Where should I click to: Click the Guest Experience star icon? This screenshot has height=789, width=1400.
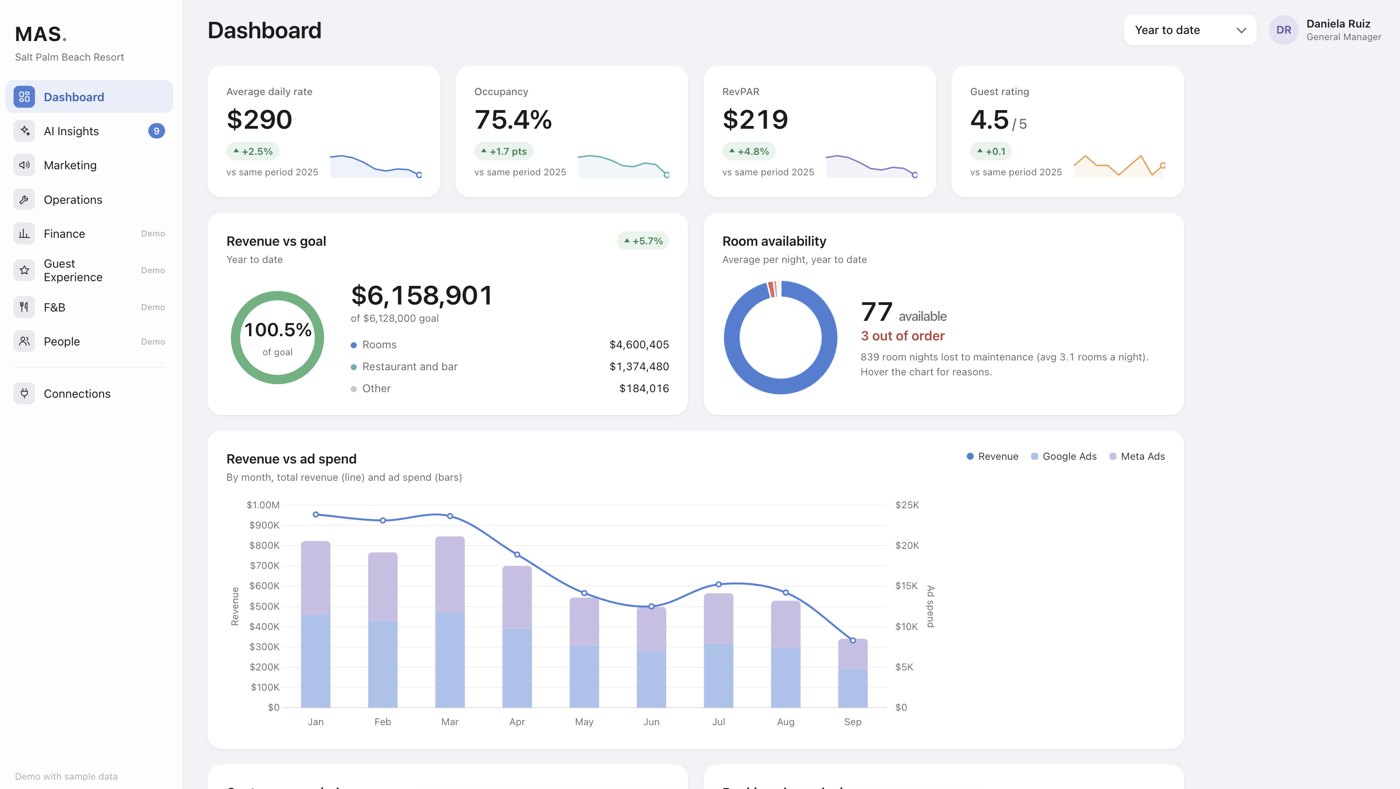click(x=24, y=270)
